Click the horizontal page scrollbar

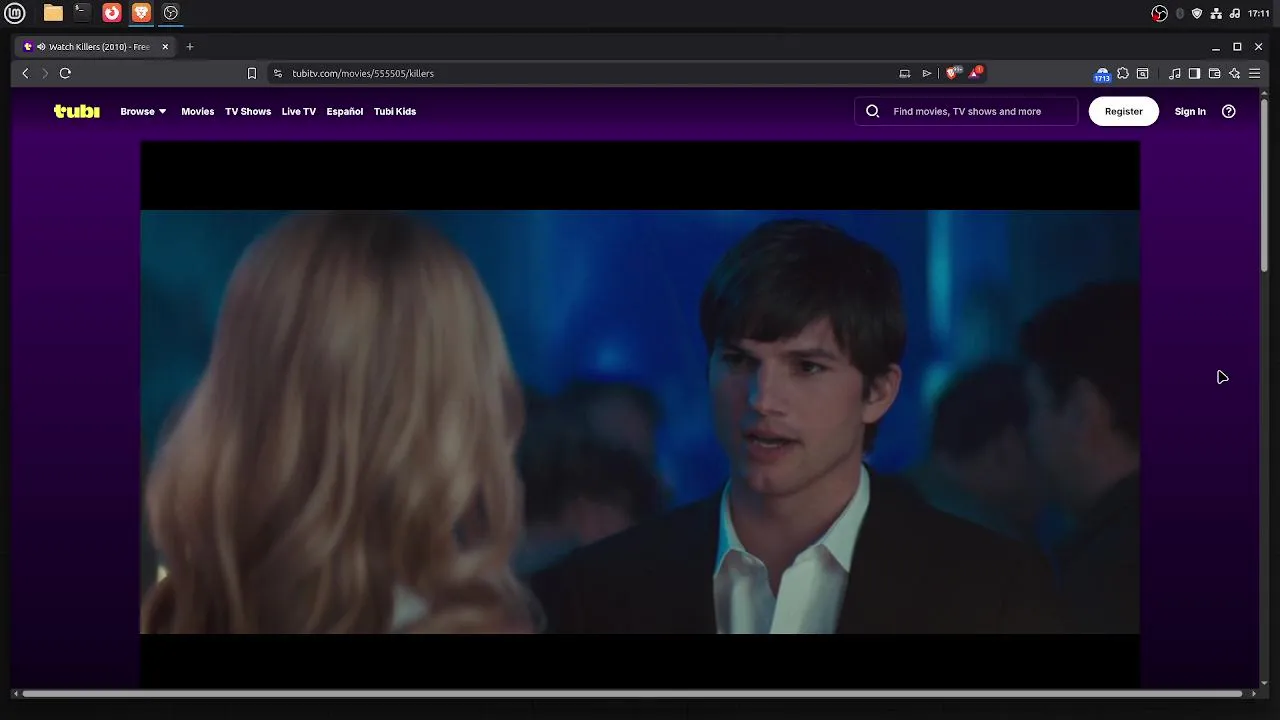[x=632, y=693]
